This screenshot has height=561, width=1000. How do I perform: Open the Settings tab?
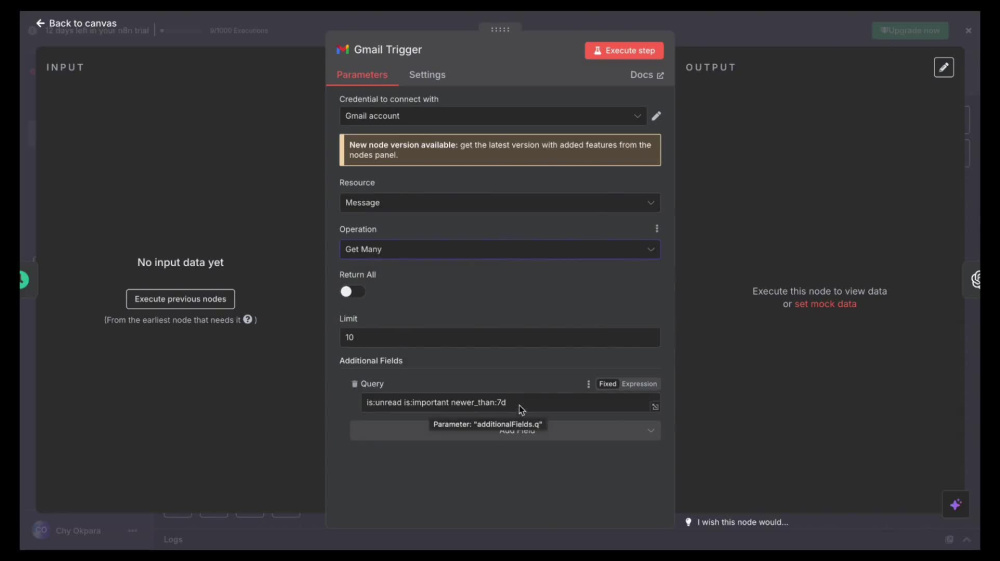[427, 75]
